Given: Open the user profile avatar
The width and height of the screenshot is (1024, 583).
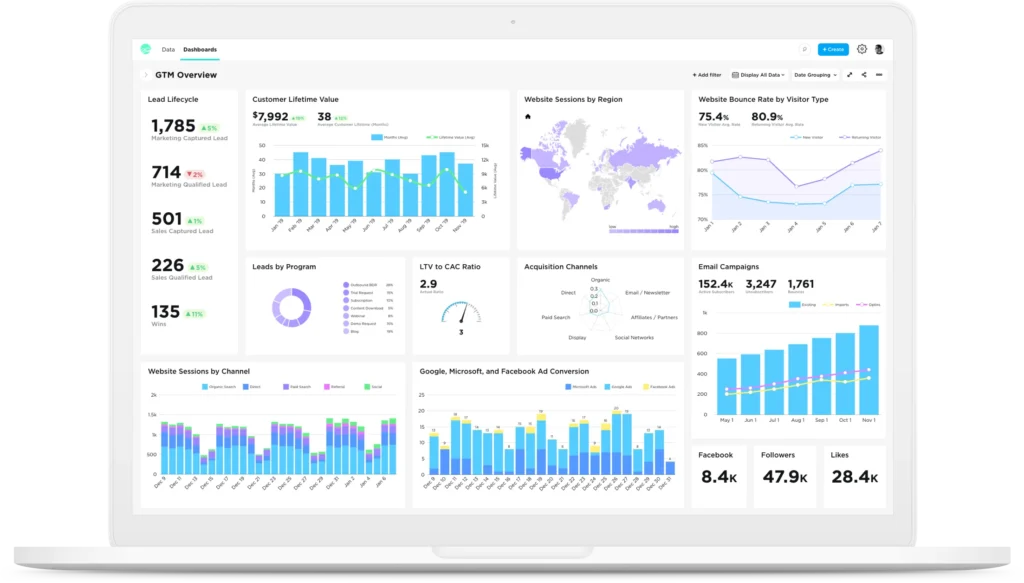Looking at the screenshot, I should click(879, 50).
